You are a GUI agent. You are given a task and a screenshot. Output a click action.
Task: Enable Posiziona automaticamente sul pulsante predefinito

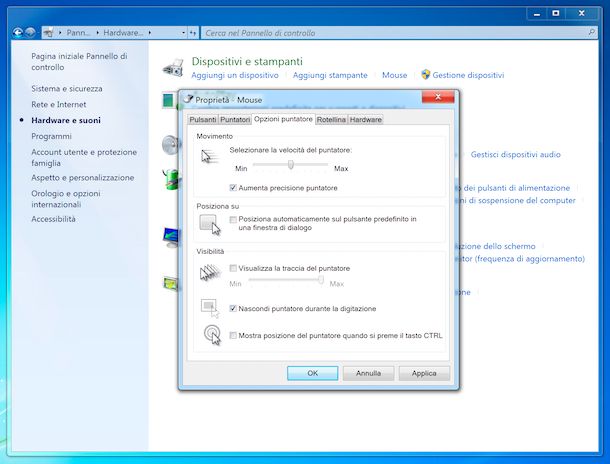click(x=233, y=220)
